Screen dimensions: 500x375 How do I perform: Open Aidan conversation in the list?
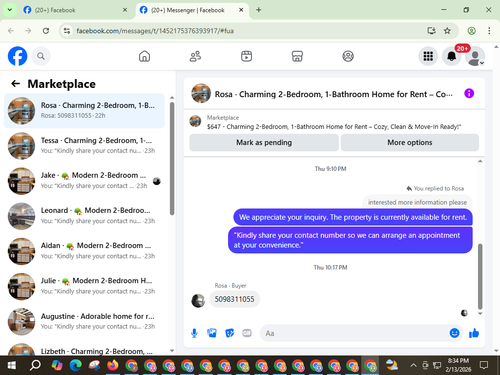[84, 251]
